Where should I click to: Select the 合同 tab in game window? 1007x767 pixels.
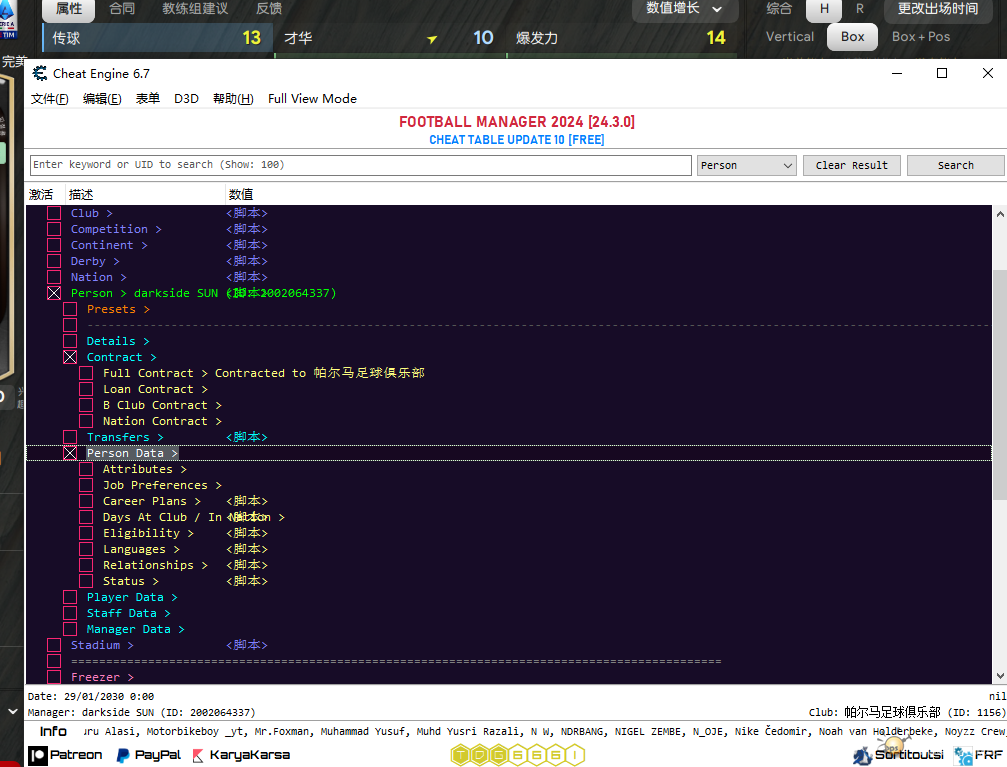tap(122, 9)
